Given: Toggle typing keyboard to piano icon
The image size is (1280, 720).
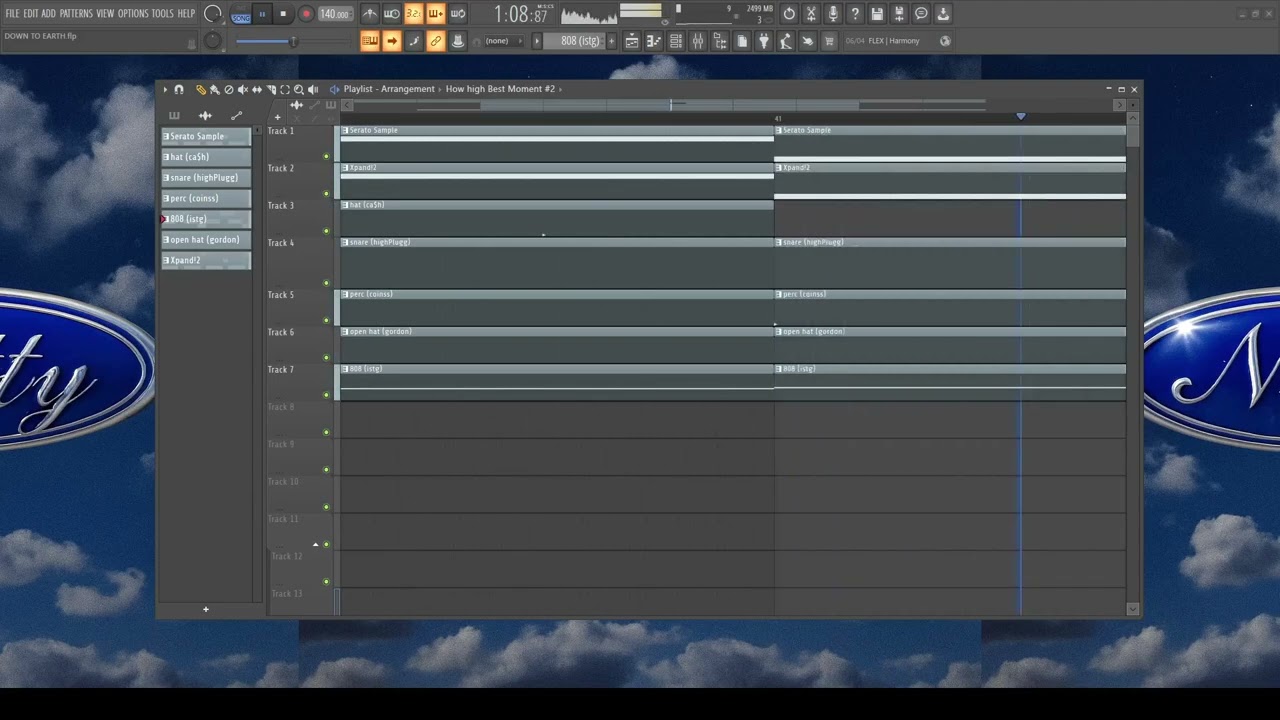Looking at the screenshot, I should (x=370, y=41).
